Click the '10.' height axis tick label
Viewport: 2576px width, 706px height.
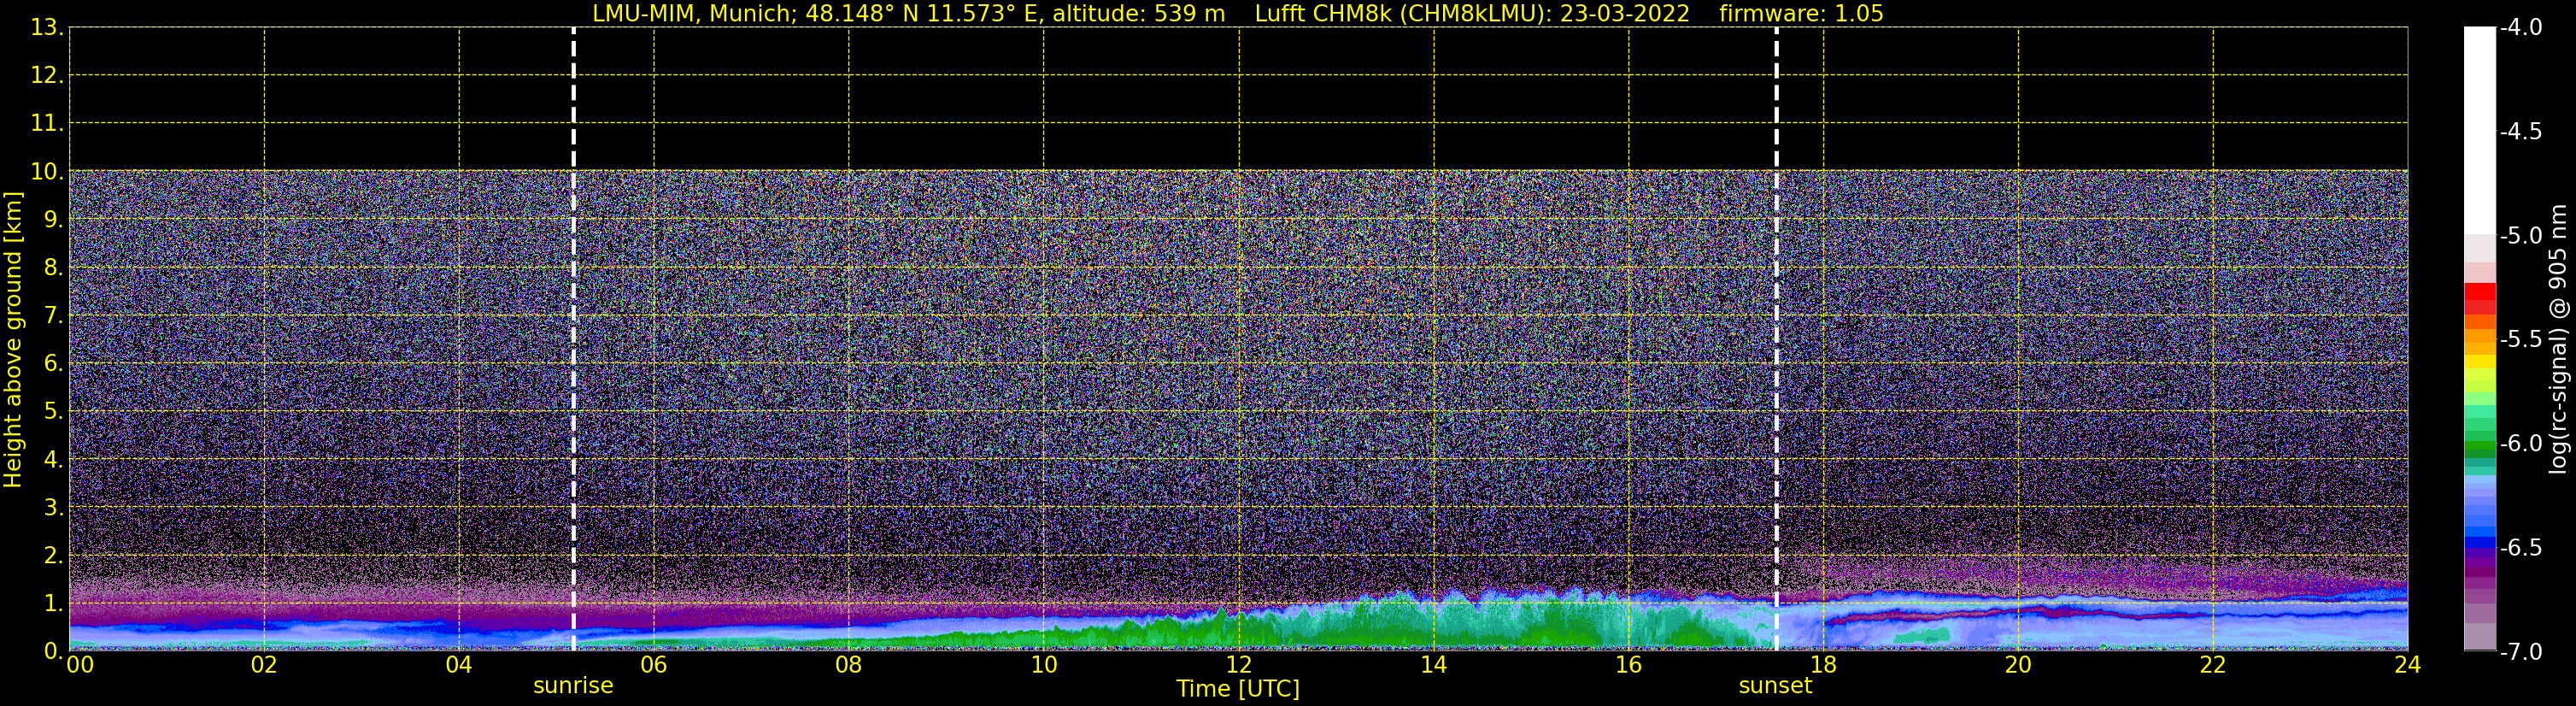(46, 172)
